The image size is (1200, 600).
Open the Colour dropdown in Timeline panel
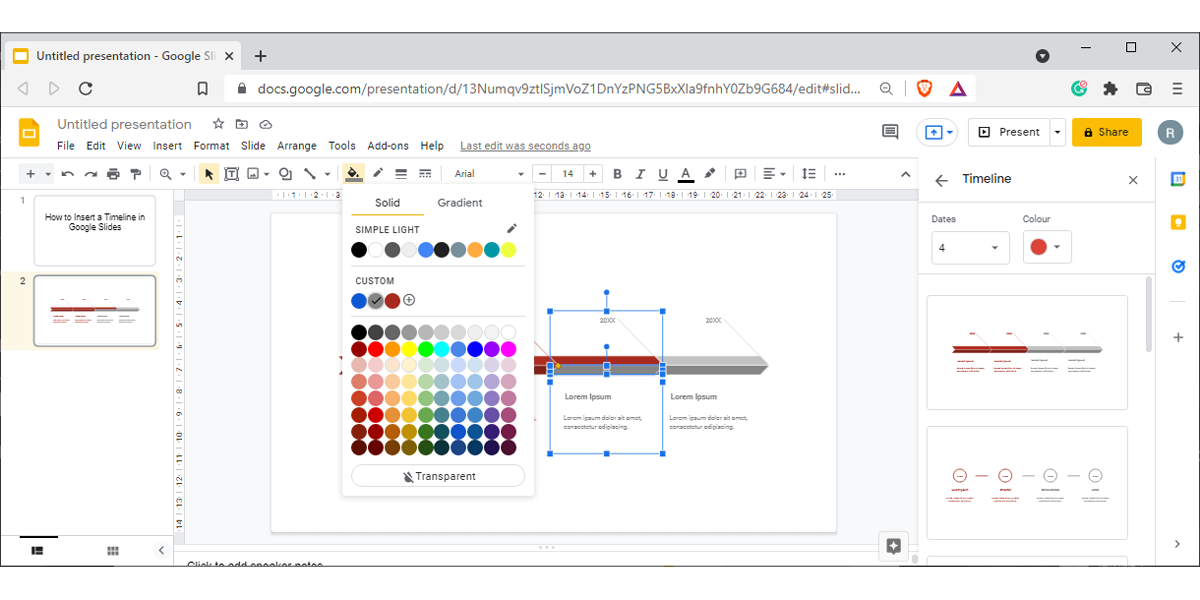pyautogui.click(x=1047, y=248)
